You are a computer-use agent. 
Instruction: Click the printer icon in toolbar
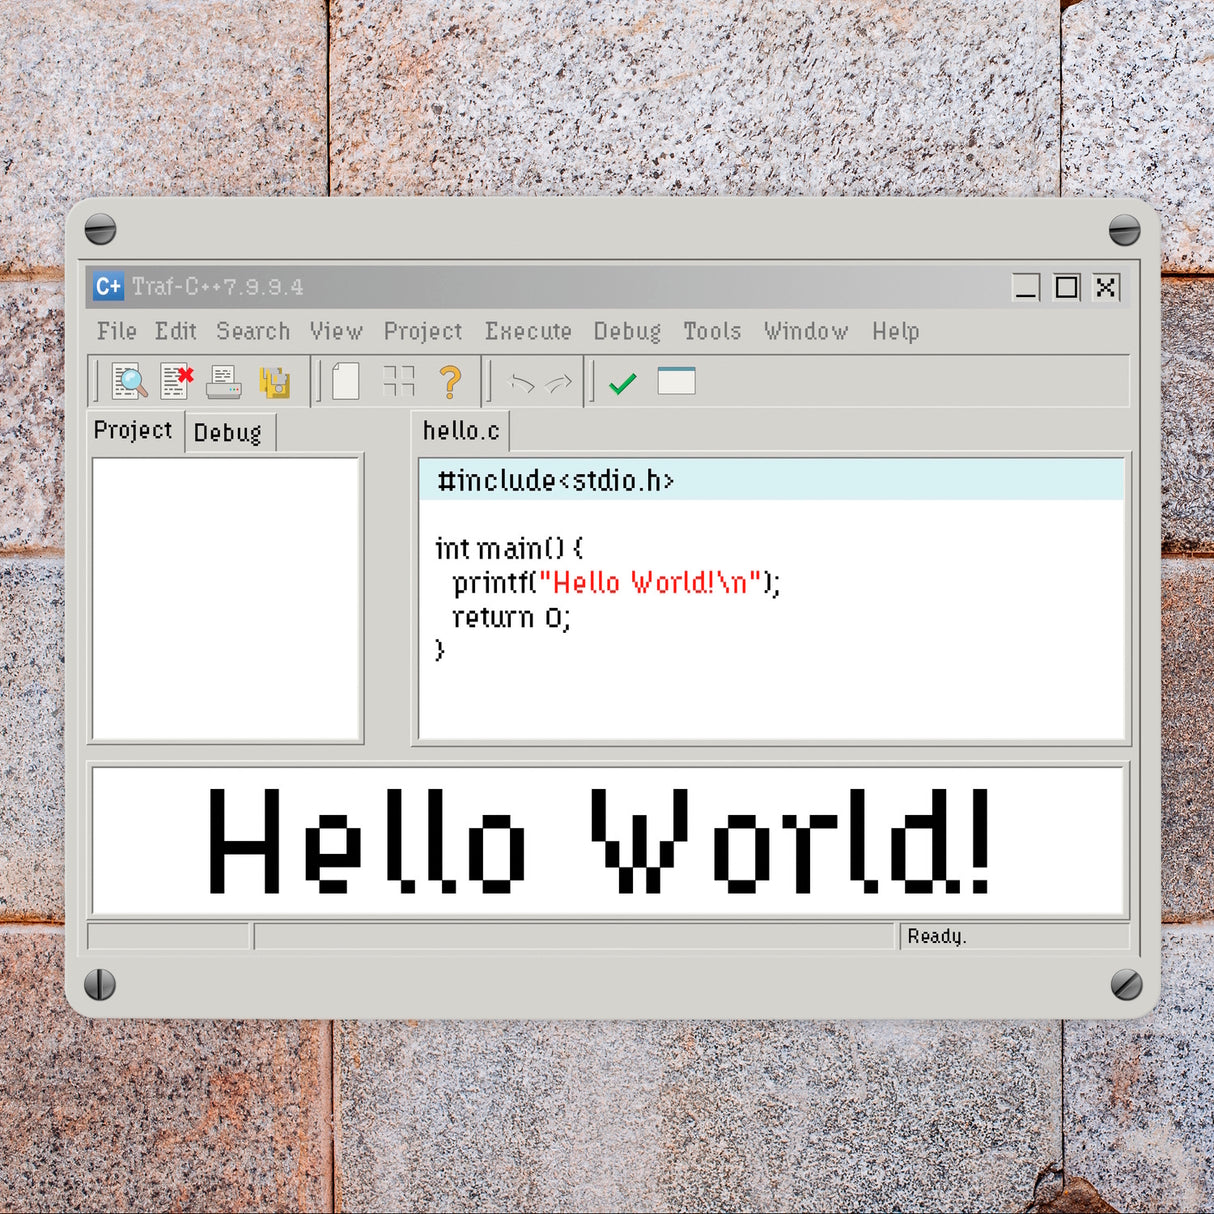(224, 382)
